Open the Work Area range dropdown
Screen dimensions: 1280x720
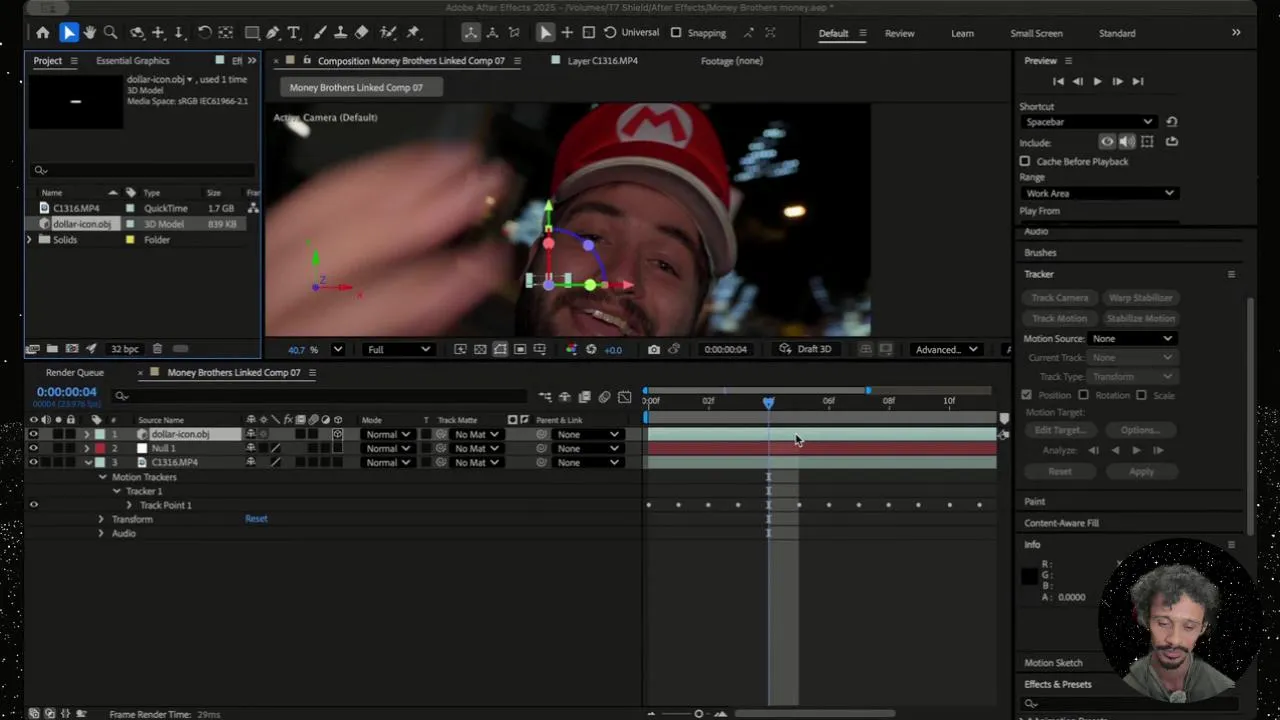click(x=1098, y=193)
